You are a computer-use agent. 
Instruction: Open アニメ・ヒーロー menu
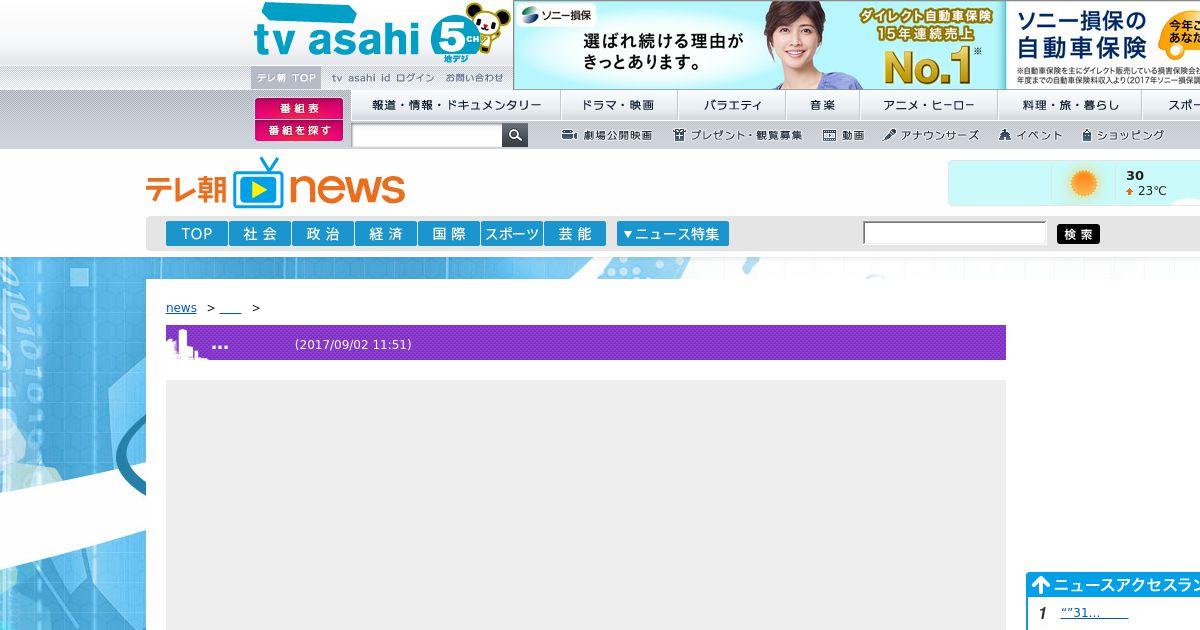pyautogui.click(x=929, y=105)
